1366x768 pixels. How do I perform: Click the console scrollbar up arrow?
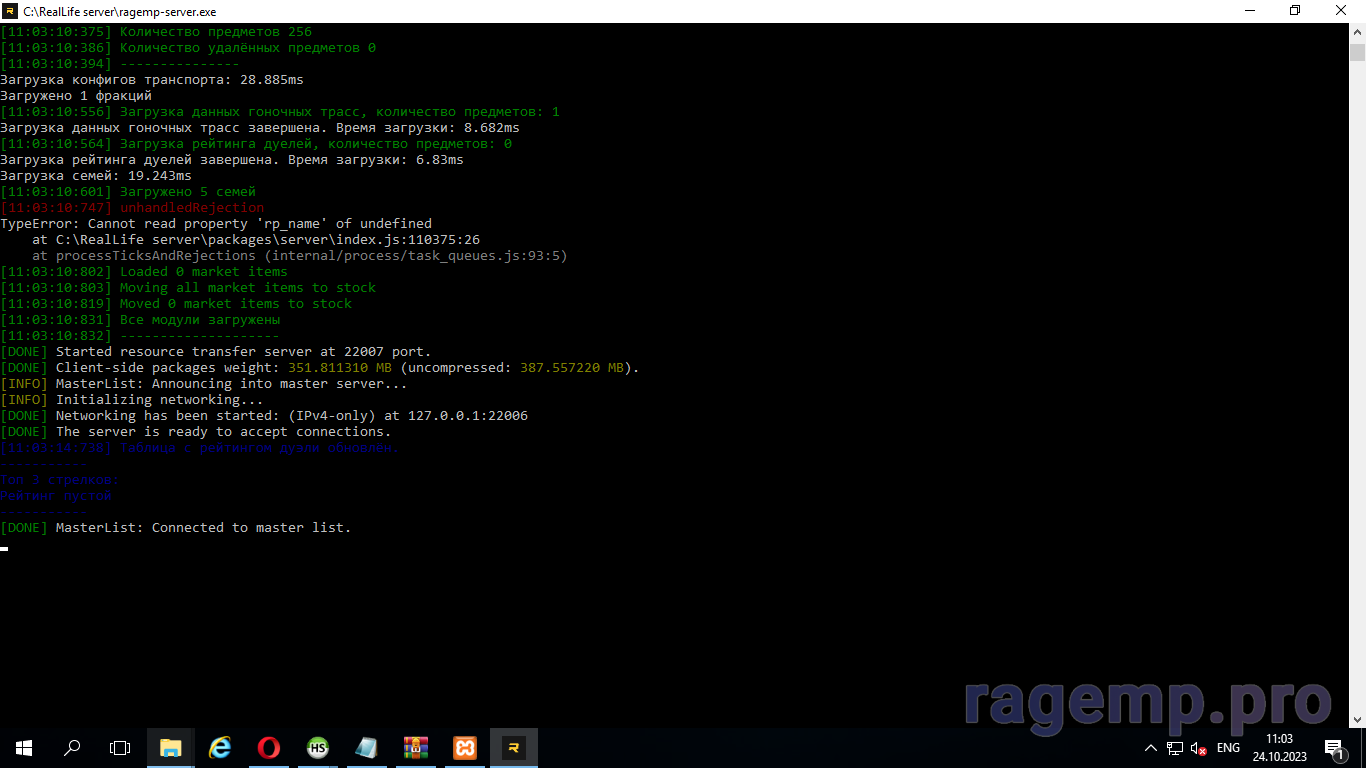[1357, 32]
